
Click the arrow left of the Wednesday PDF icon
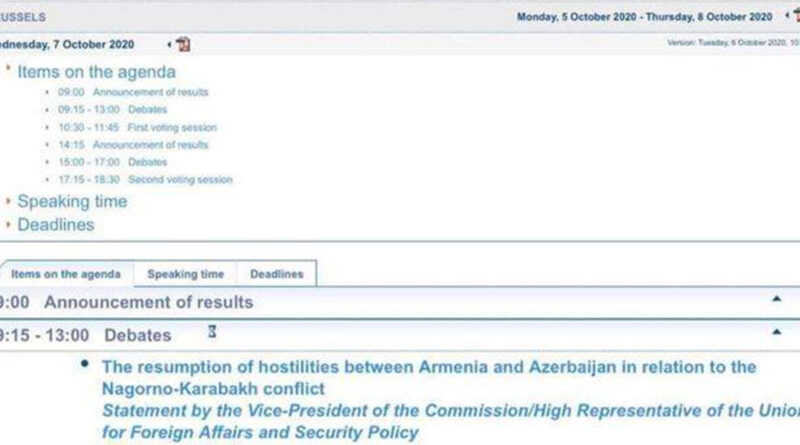point(167,45)
